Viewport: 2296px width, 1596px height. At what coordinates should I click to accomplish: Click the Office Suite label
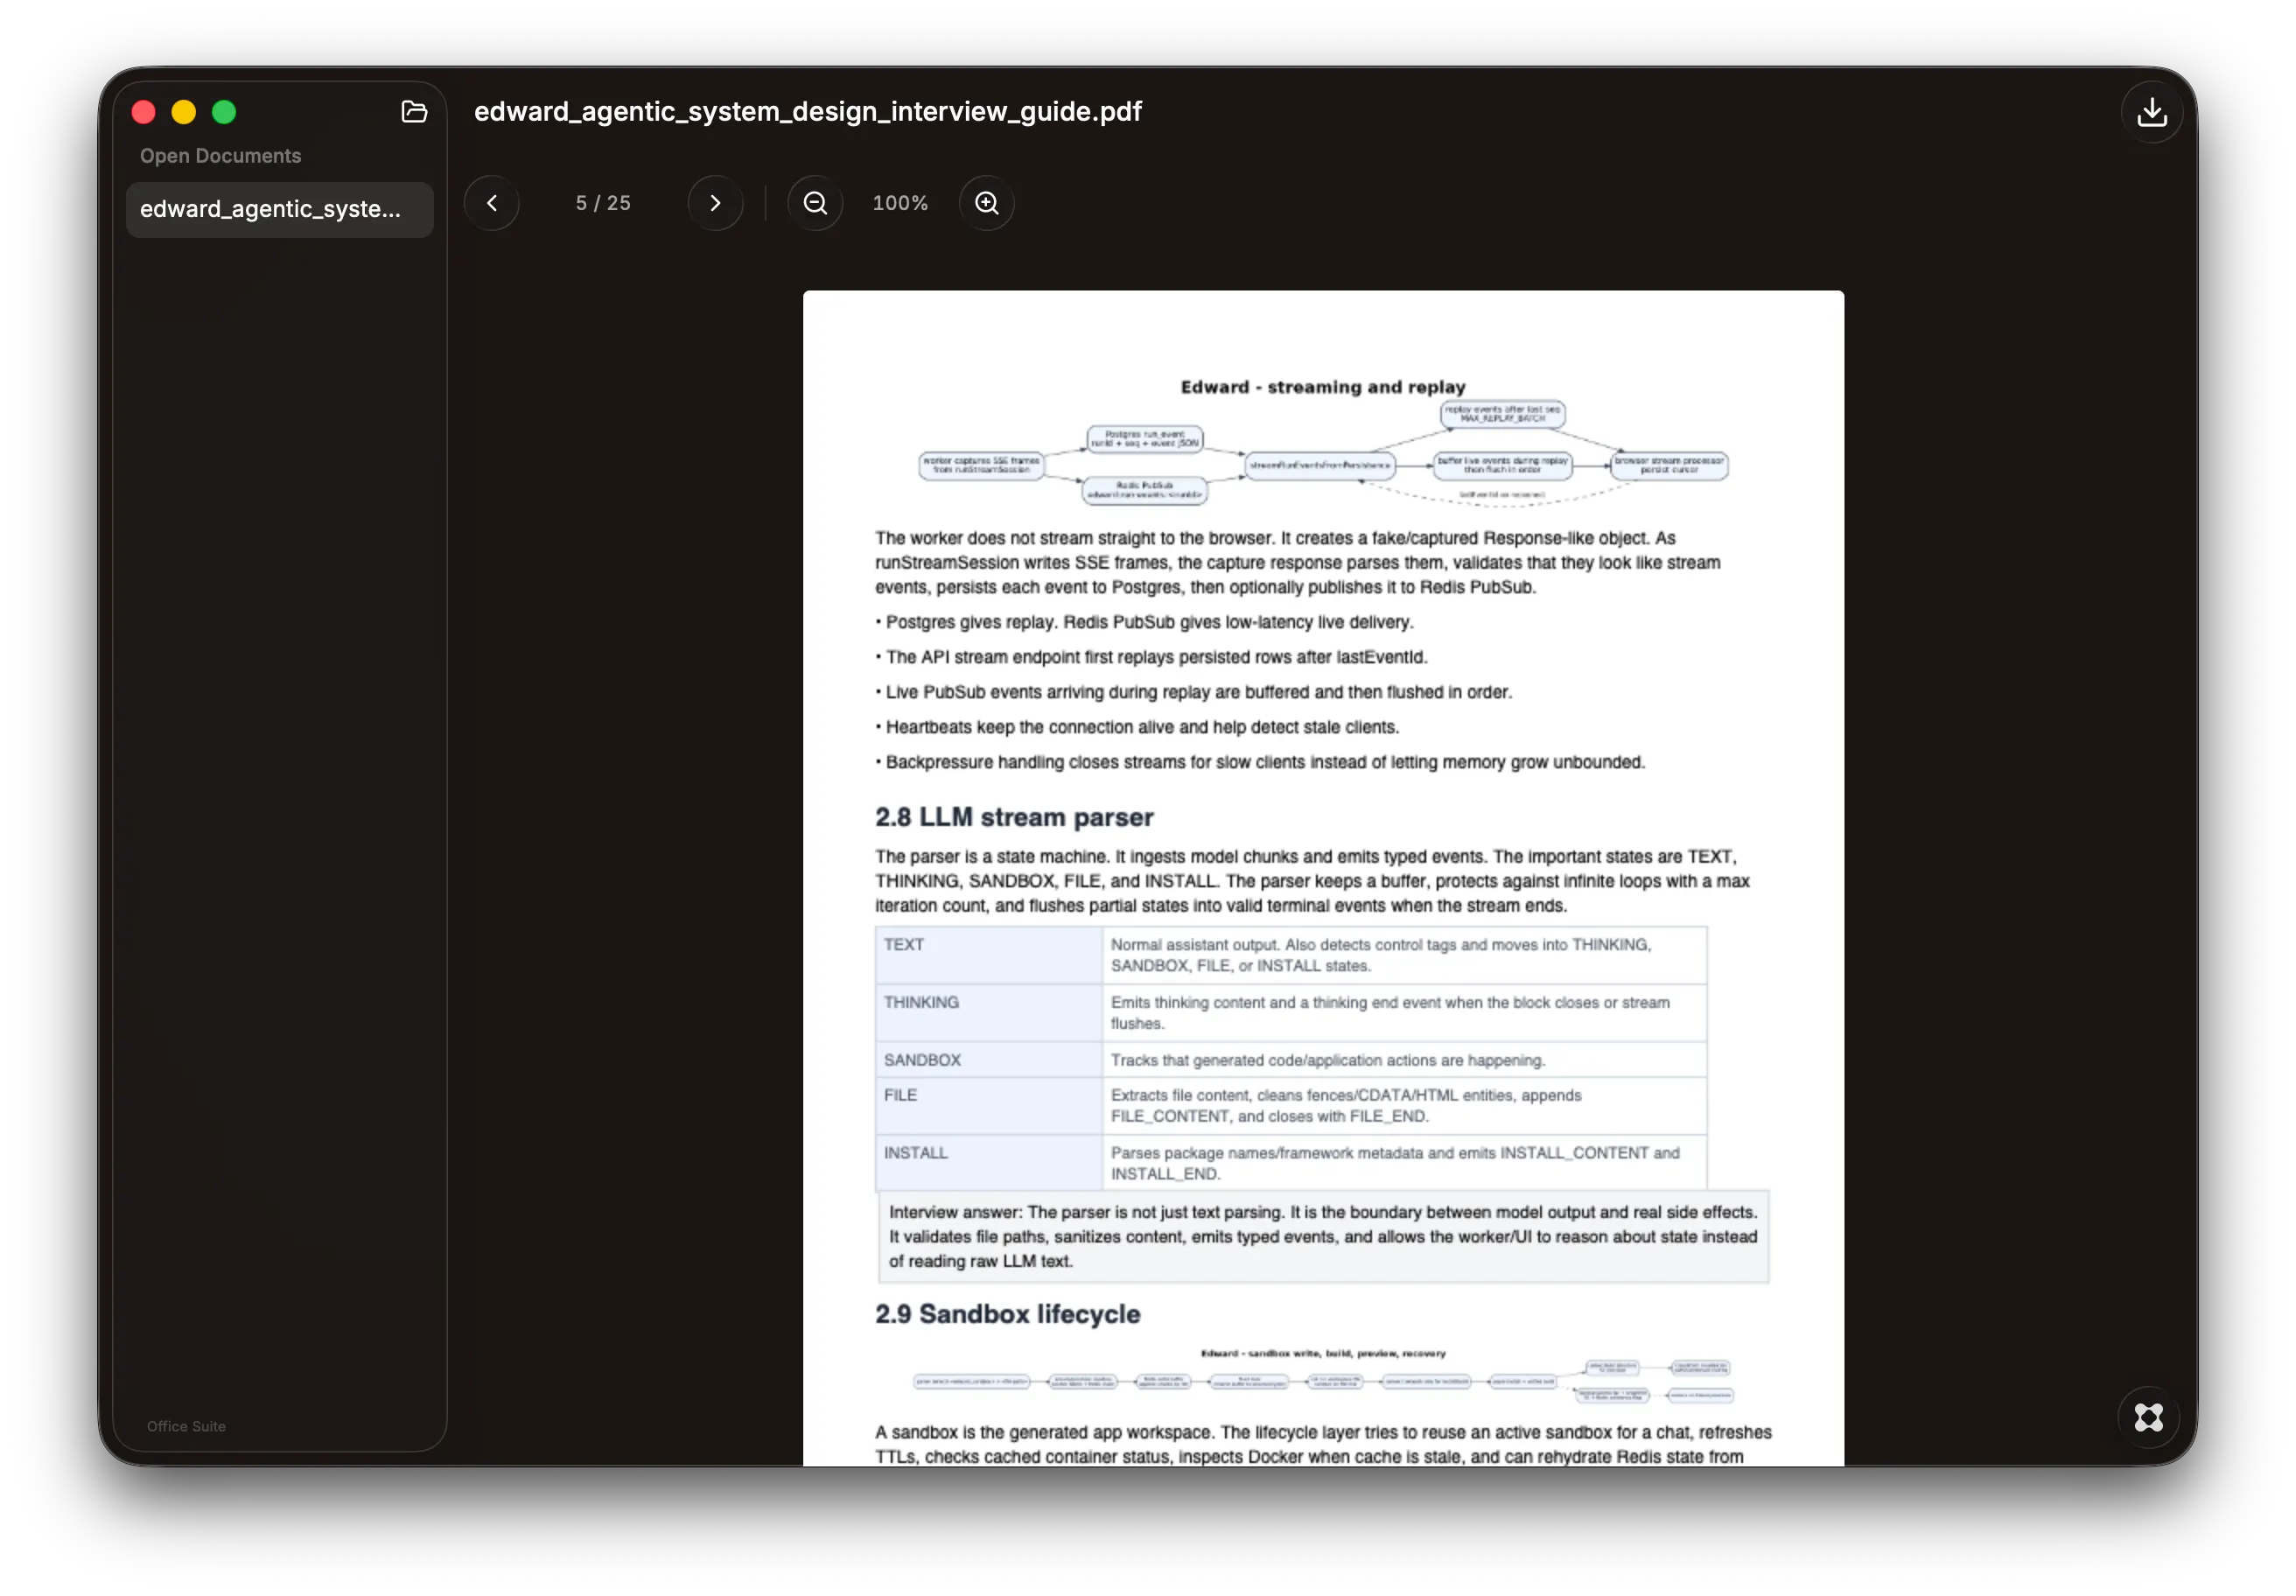tap(186, 1426)
